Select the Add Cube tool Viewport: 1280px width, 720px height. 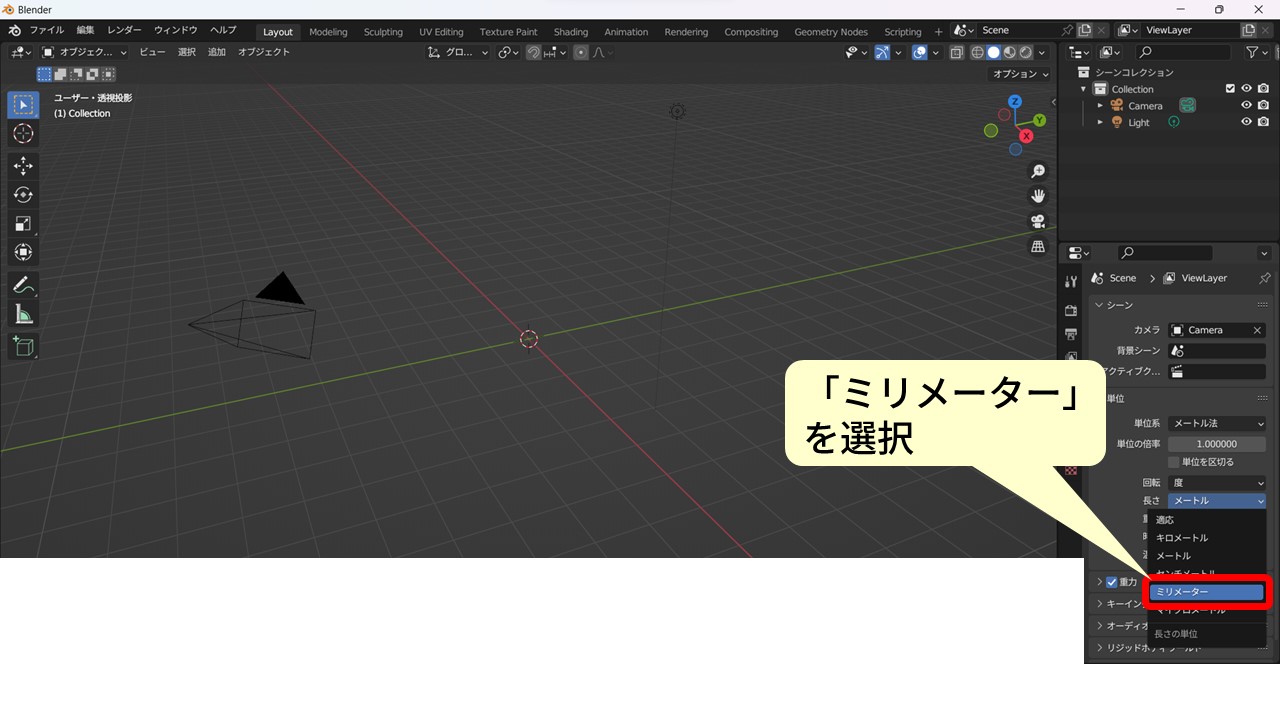(x=23, y=347)
